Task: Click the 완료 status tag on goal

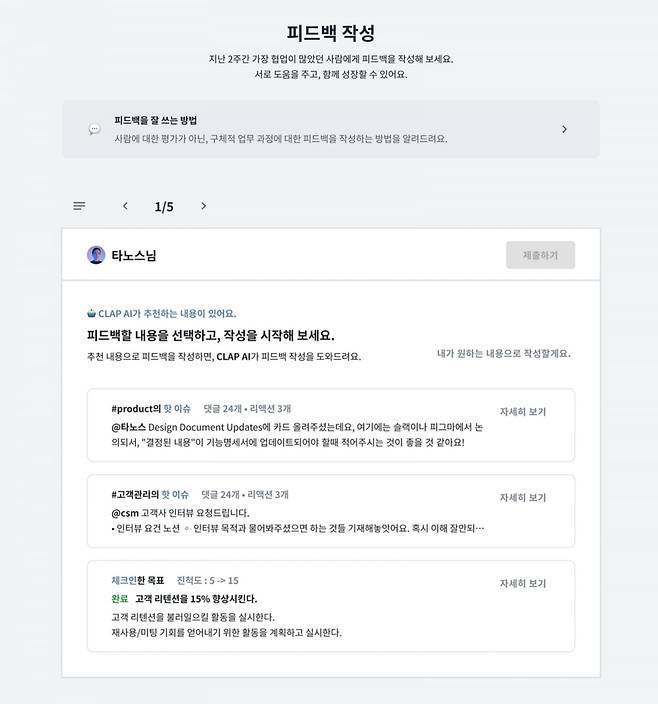Action: pos(120,598)
